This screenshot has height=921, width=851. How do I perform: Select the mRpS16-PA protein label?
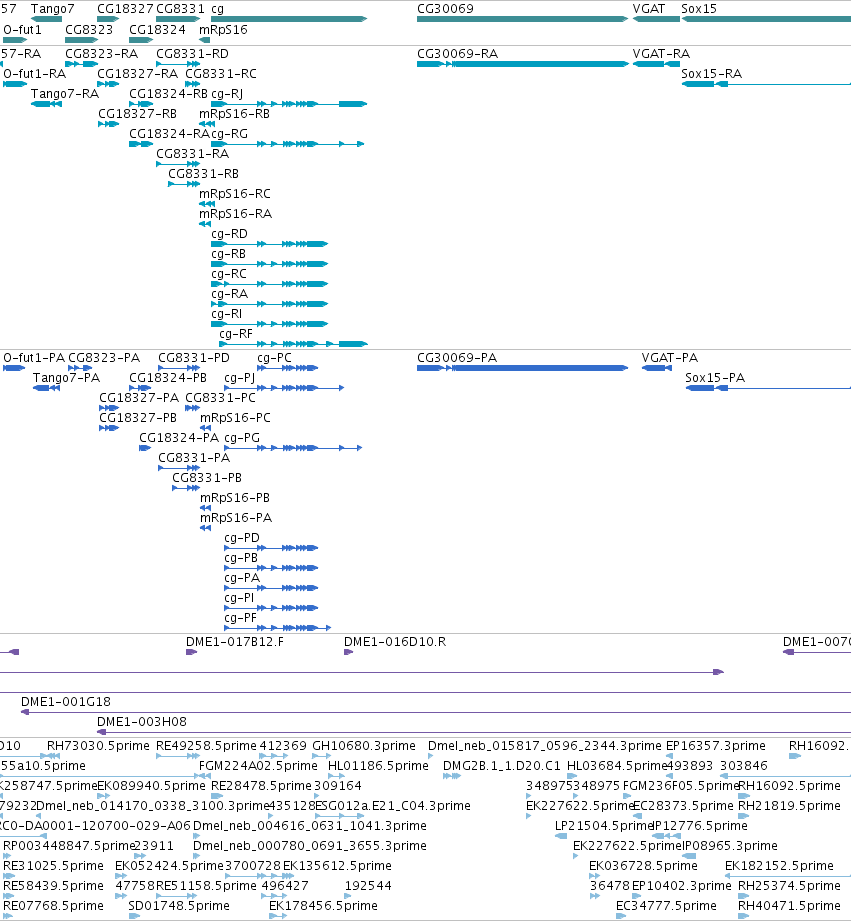(236, 517)
